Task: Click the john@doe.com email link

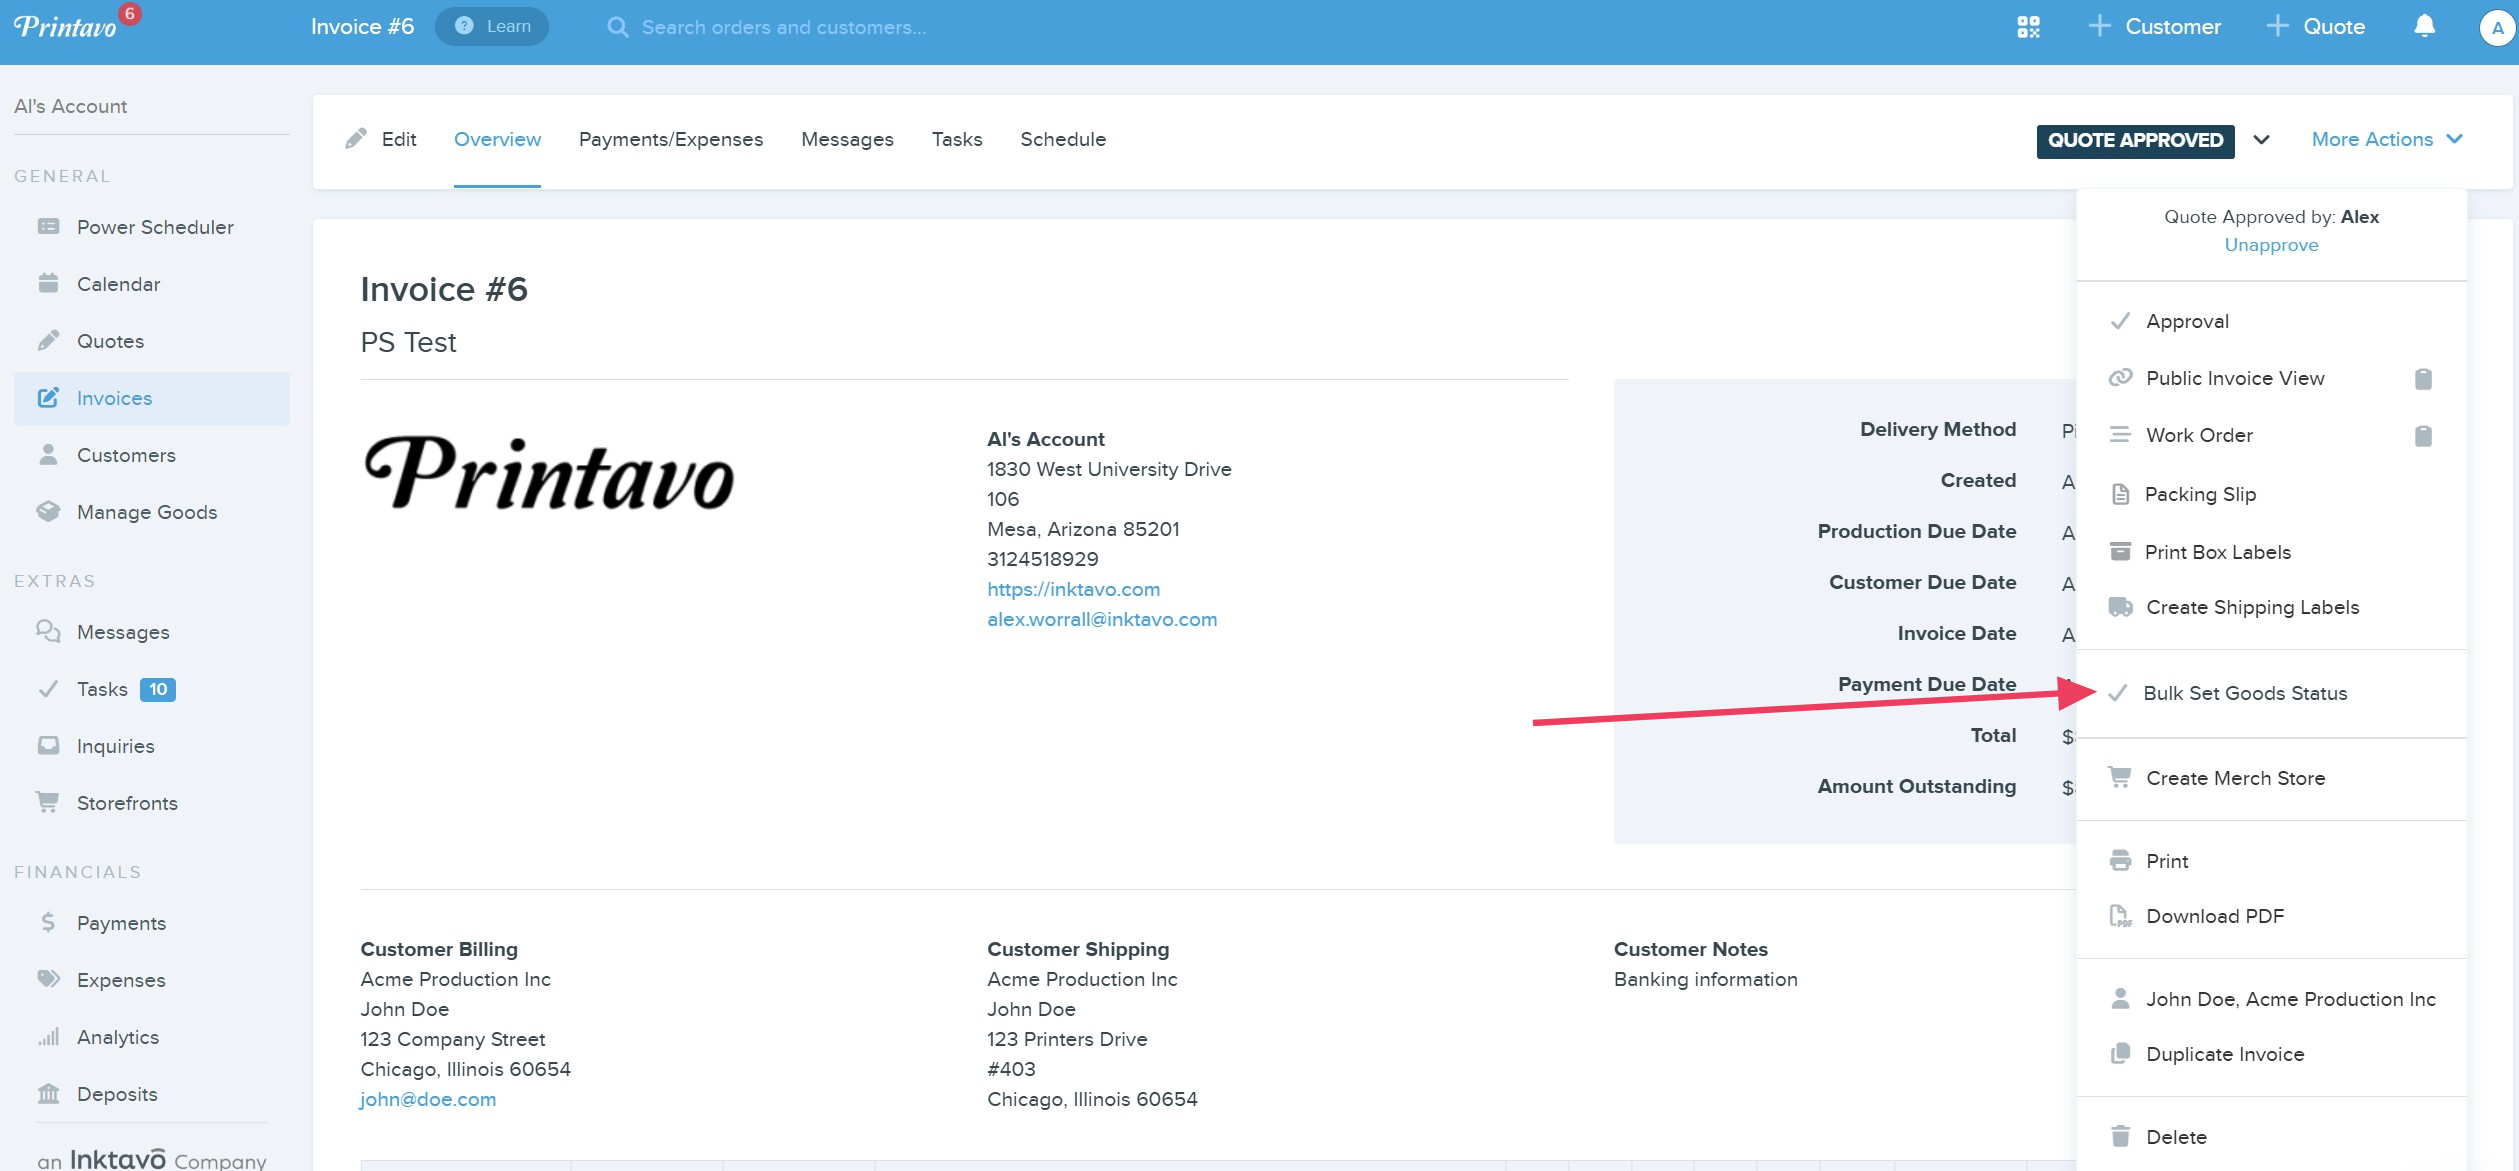Action: [x=428, y=1100]
